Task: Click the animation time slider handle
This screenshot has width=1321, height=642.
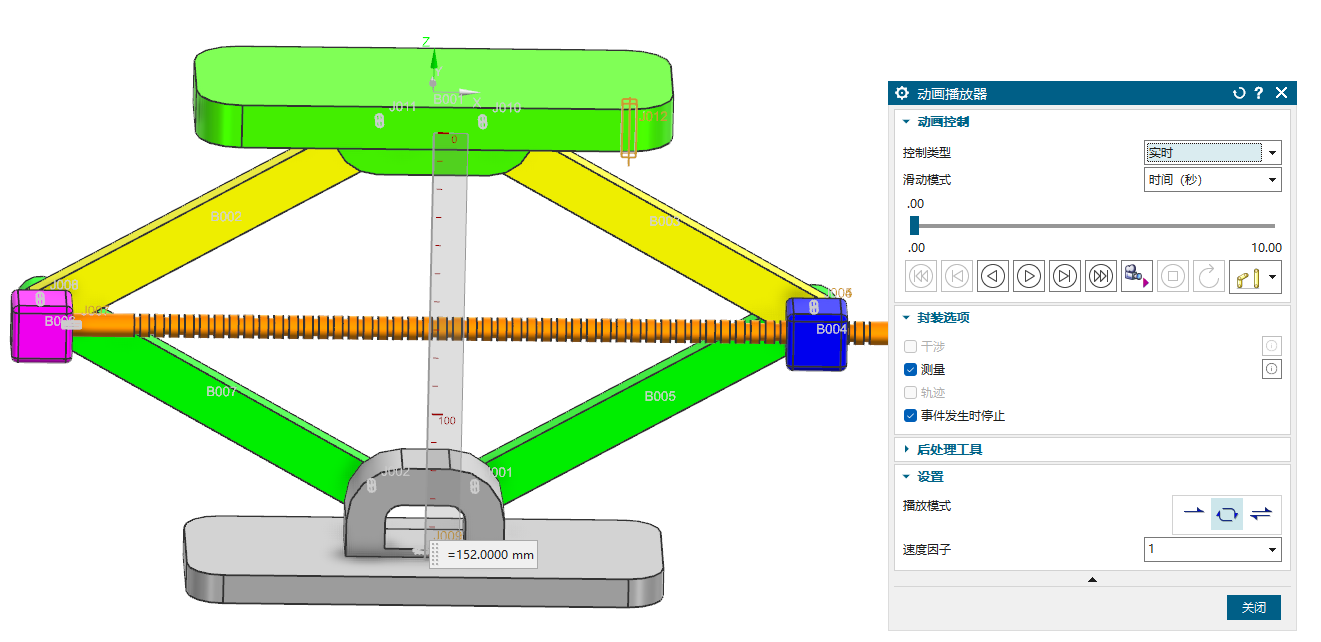Action: click(914, 226)
